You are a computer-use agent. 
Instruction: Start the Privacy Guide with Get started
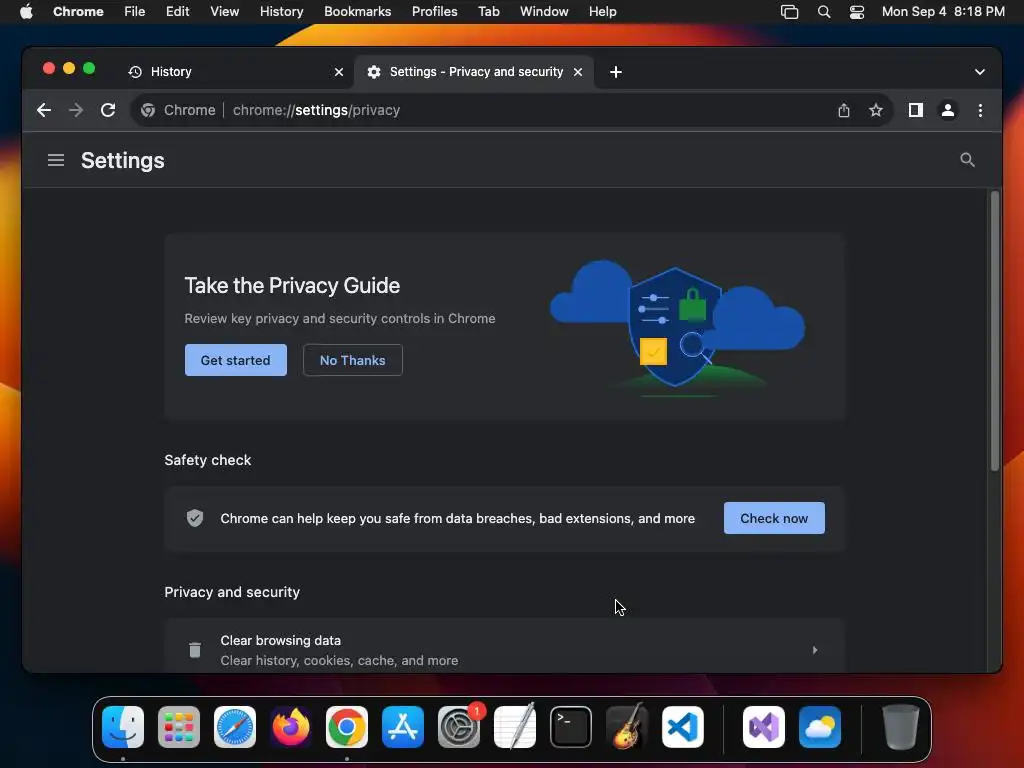pos(236,360)
